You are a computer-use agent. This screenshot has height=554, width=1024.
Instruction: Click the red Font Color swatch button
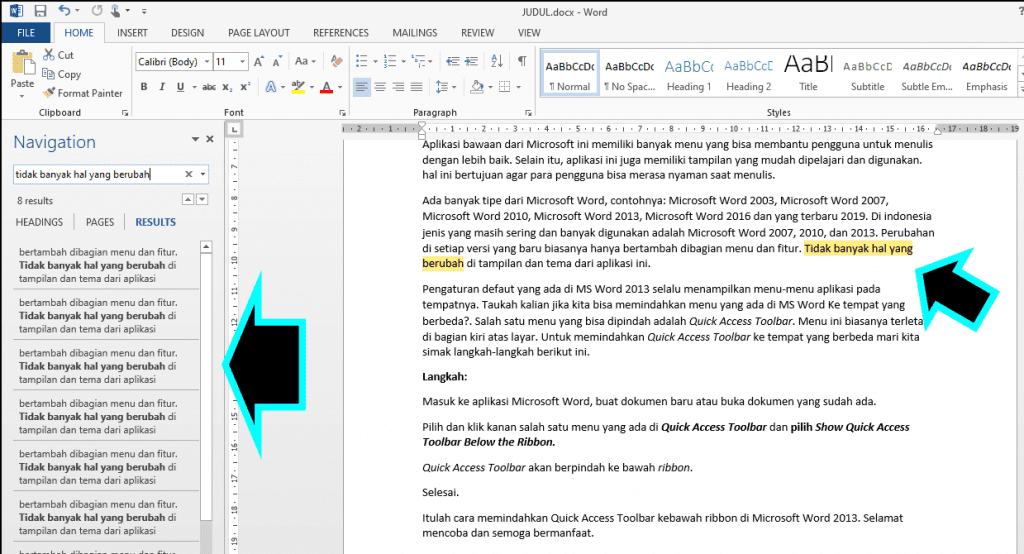[326, 87]
